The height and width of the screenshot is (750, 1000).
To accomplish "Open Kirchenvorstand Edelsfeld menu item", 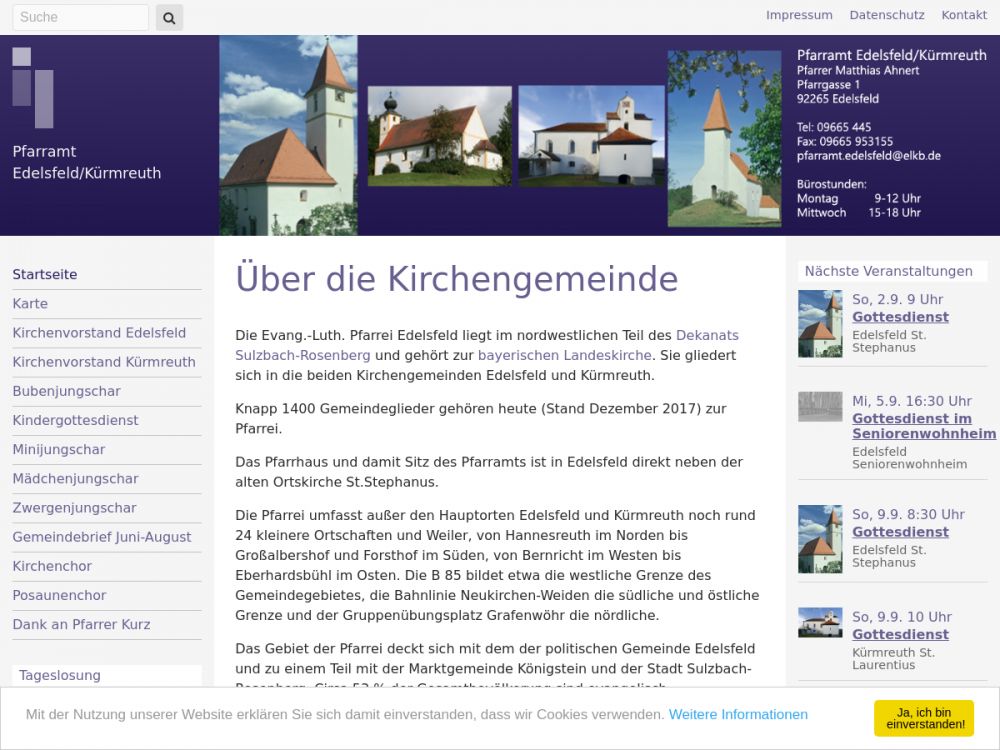I will (99, 333).
